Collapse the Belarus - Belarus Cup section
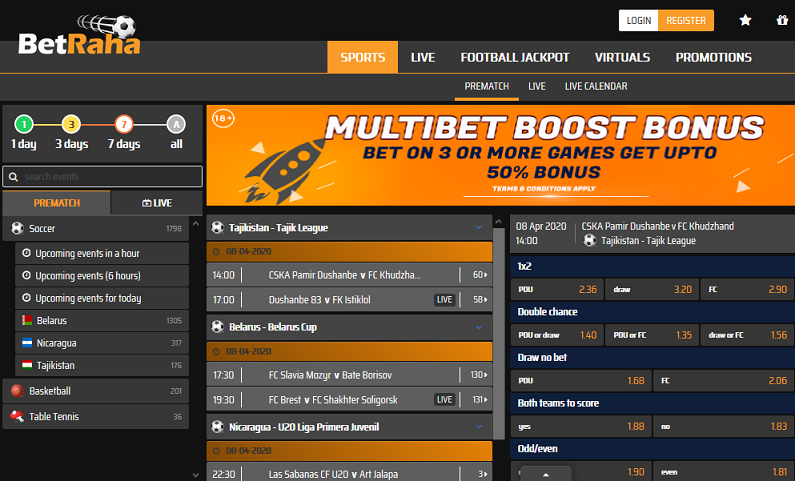The image size is (795, 481). pos(479,327)
